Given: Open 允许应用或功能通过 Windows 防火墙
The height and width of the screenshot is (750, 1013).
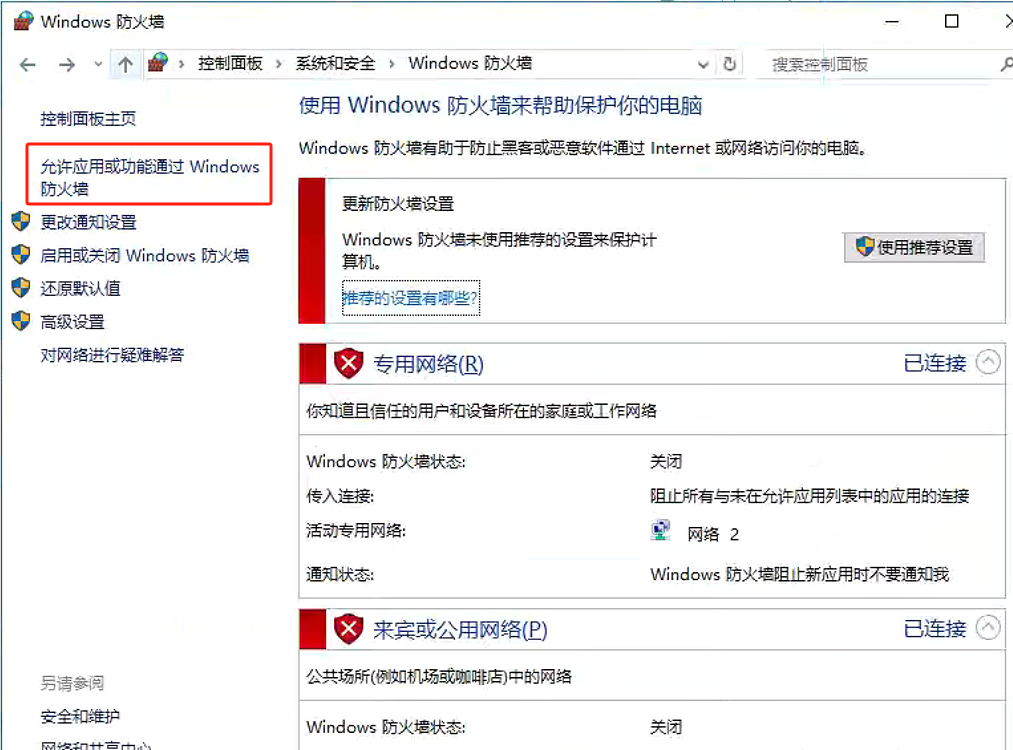Looking at the screenshot, I should tap(149, 178).
